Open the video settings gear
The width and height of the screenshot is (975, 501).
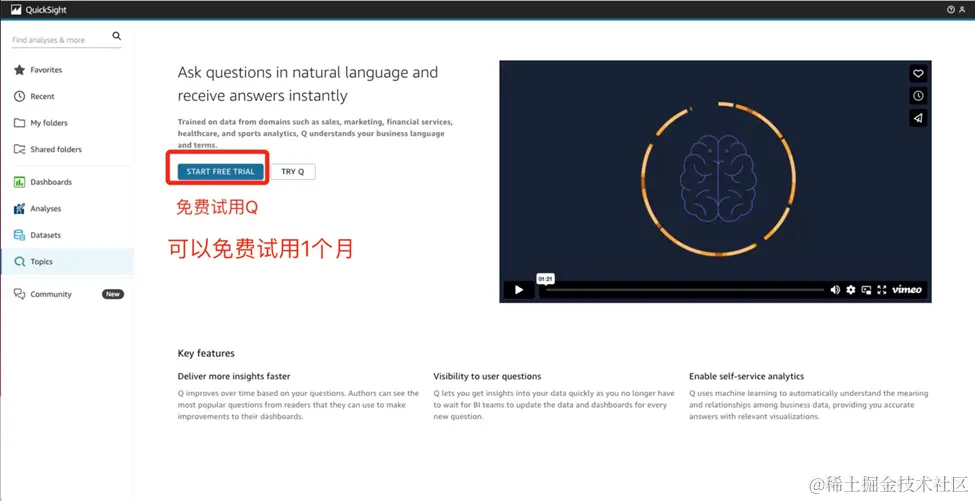tap(851, 290)
